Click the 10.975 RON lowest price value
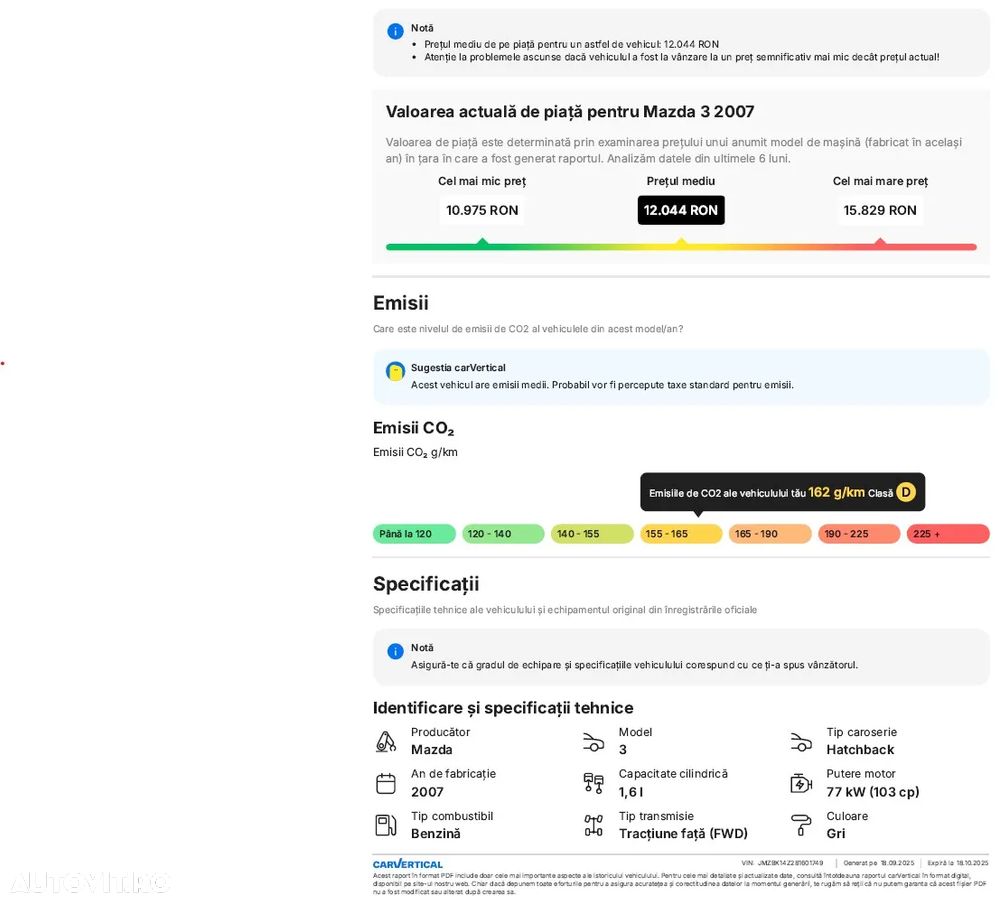Image resolution: width=1000 pixels, height=903 pixels. (482, 210)
